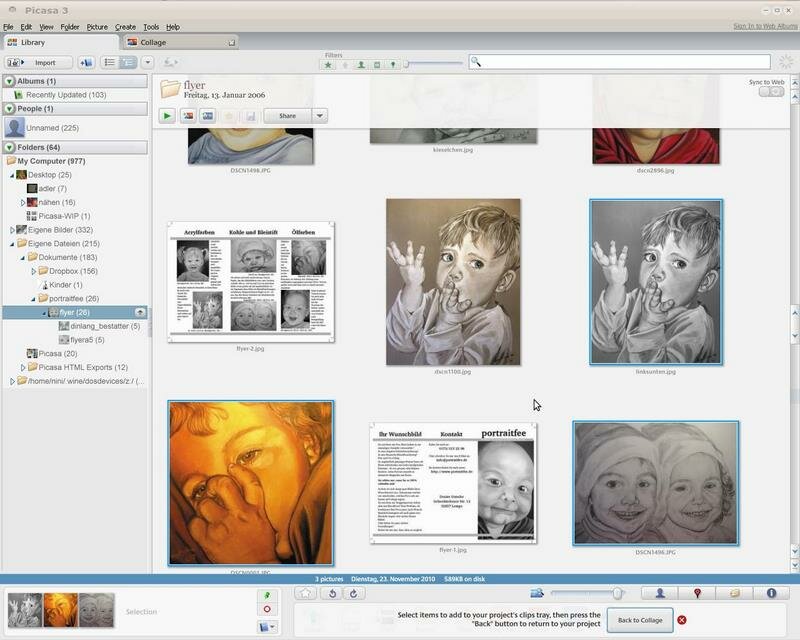Viewport: 800px width, 640px height.
Task: Open the dinlang_bestatter (5) folder
Action: click(x=99, y=326)
